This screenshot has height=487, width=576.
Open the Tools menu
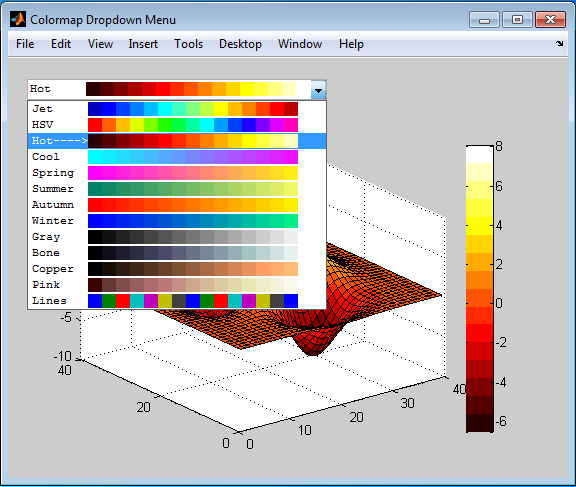(188, 44)
